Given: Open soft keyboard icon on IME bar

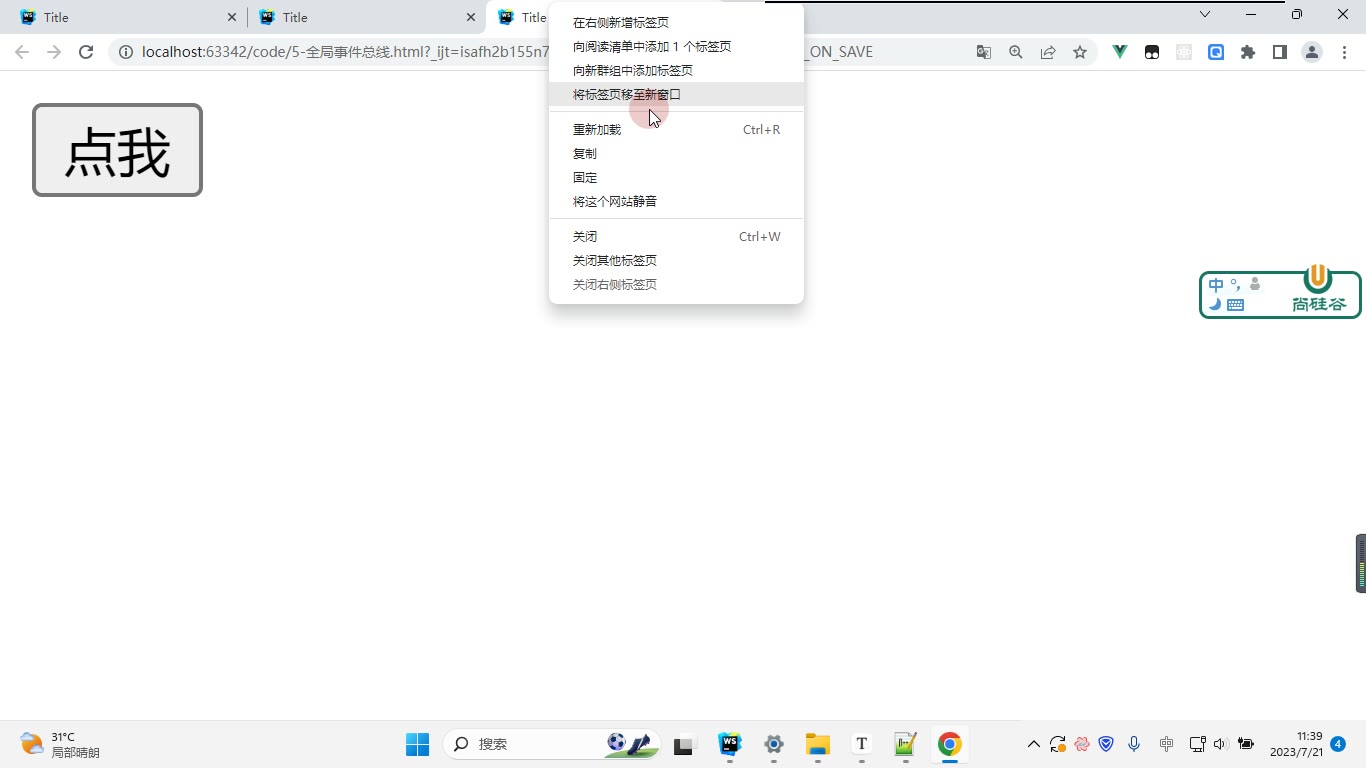Looking at the screenshot, I should click(1235, 305).
